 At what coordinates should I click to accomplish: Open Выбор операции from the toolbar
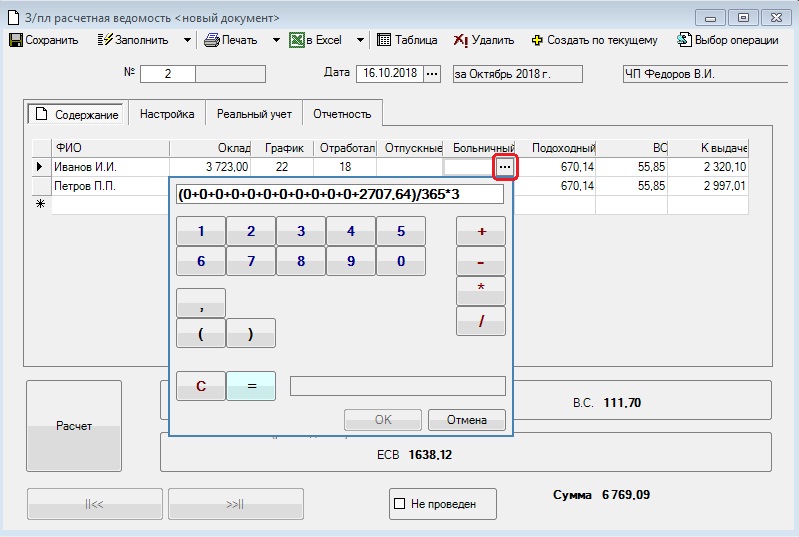pyautogui.click(x=685, y=40)
